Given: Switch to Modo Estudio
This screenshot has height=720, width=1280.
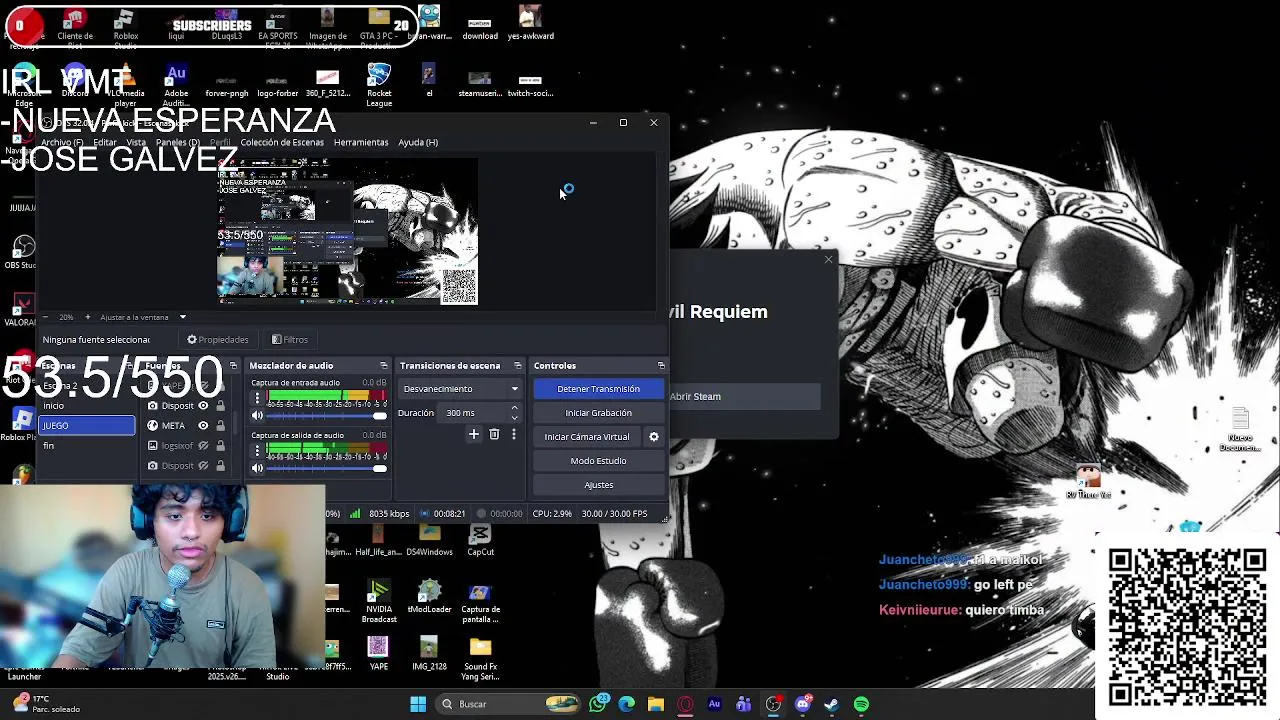Looking at the screenshot, I should [598, 461].
